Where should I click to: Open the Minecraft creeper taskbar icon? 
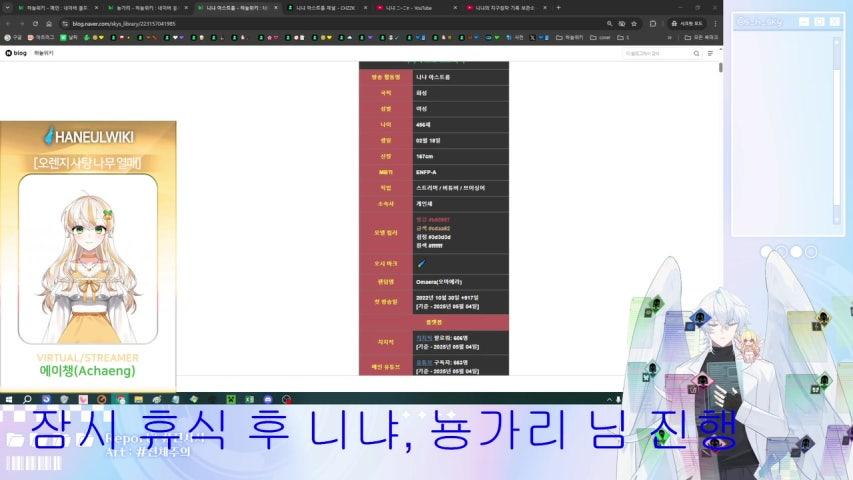pos(231,399)
